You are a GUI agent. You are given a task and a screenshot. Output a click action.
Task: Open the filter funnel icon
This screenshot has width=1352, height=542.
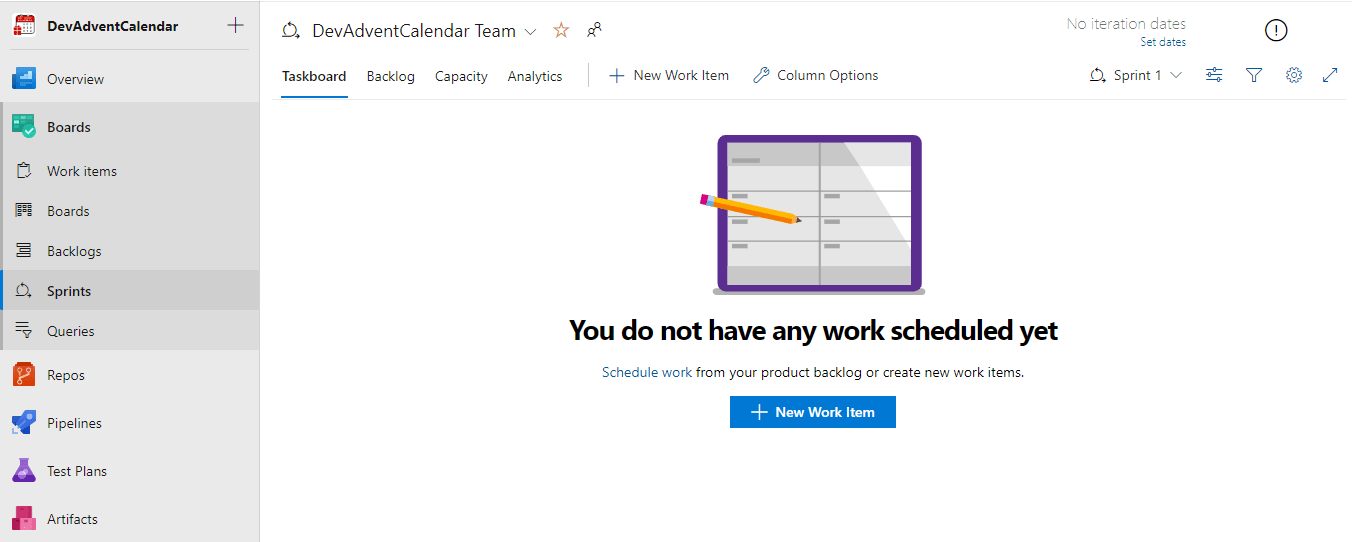(1254, 75)
